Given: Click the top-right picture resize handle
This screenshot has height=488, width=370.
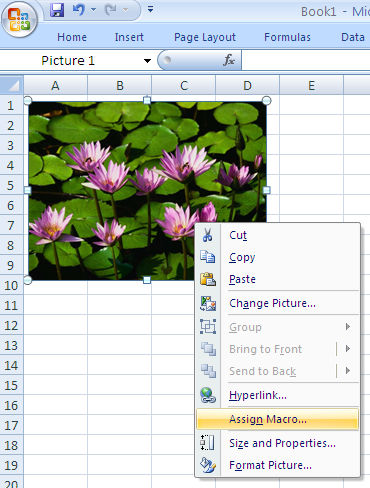Looking at the screenshot, I should [267, 100].
